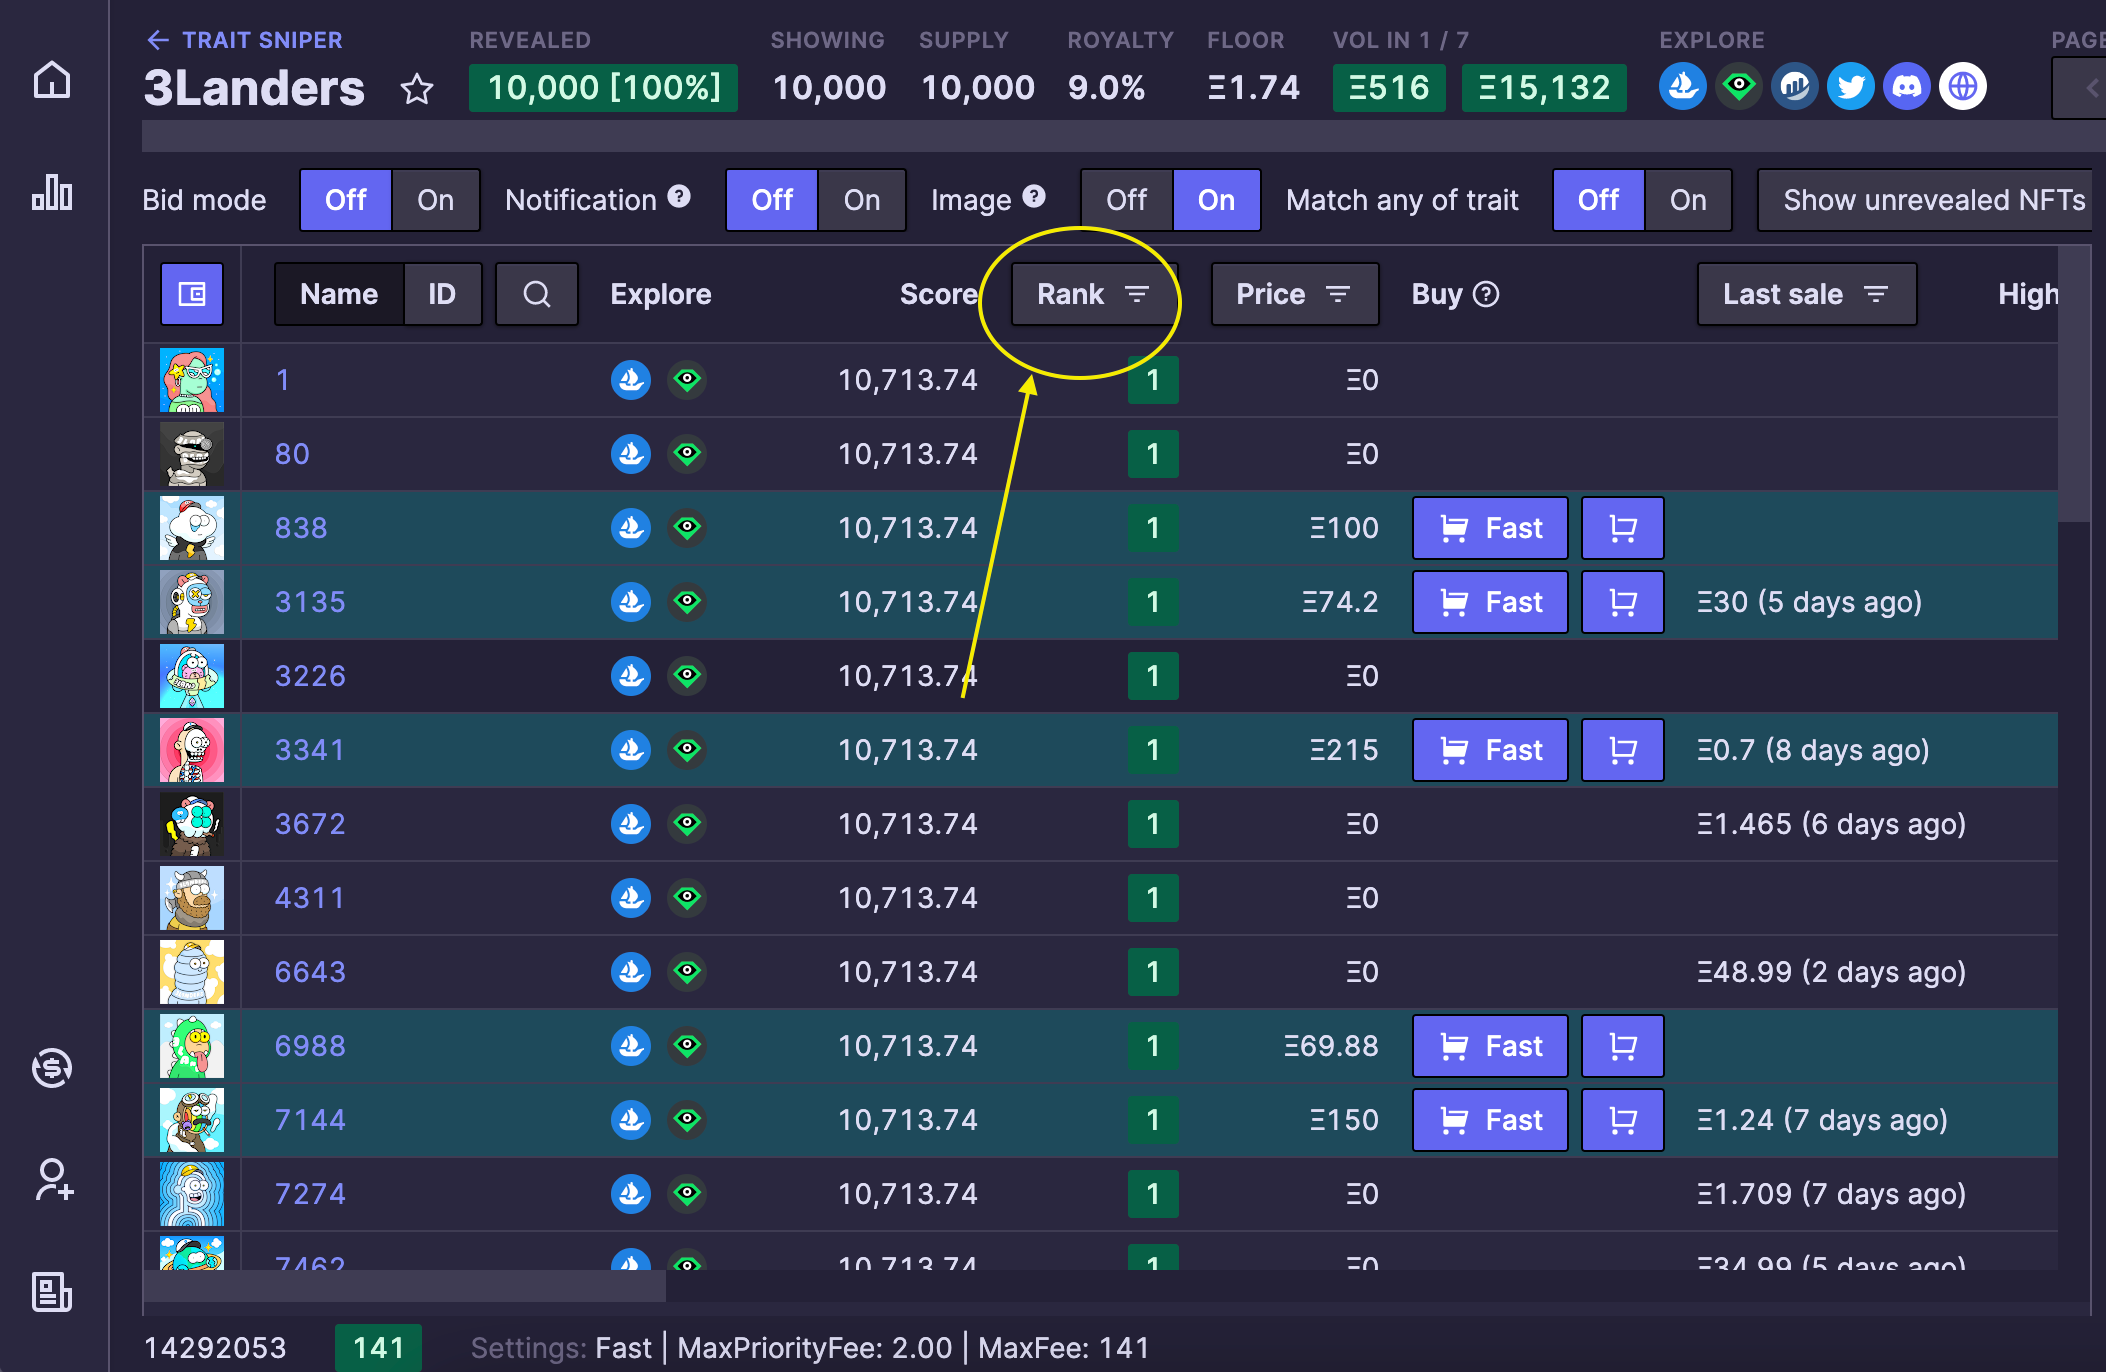Viewport: 2106px width, 1372px height.
Task: Open the bar chart stats sidebar icon
Action: point(52,192)
